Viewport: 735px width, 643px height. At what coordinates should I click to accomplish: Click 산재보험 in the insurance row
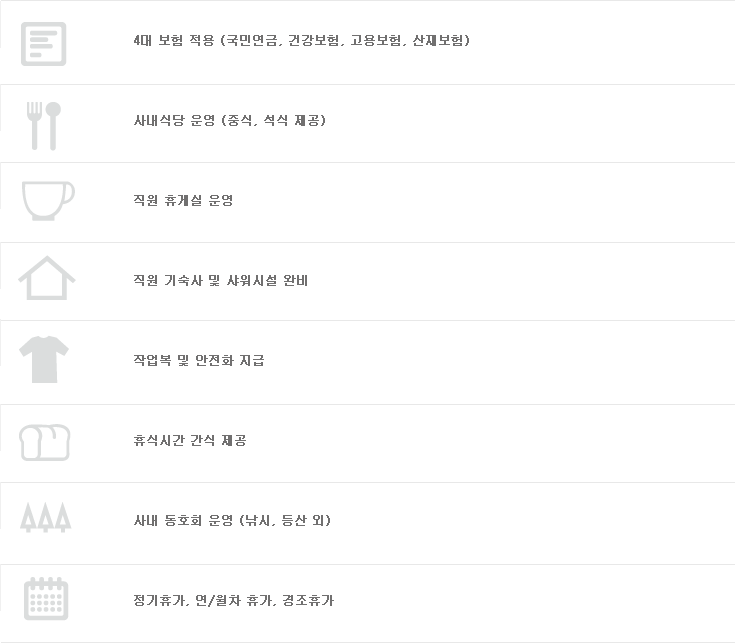pos(438,40)
